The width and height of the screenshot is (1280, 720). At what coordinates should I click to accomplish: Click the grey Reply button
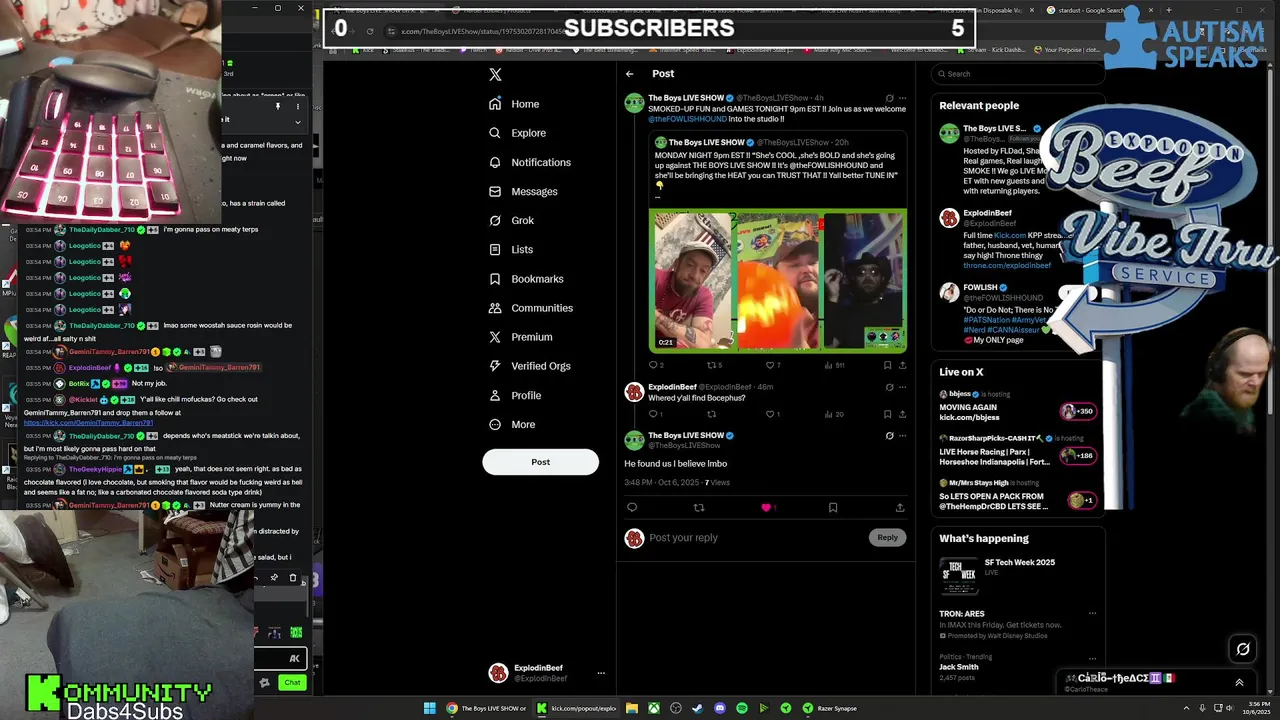[887, 538]
